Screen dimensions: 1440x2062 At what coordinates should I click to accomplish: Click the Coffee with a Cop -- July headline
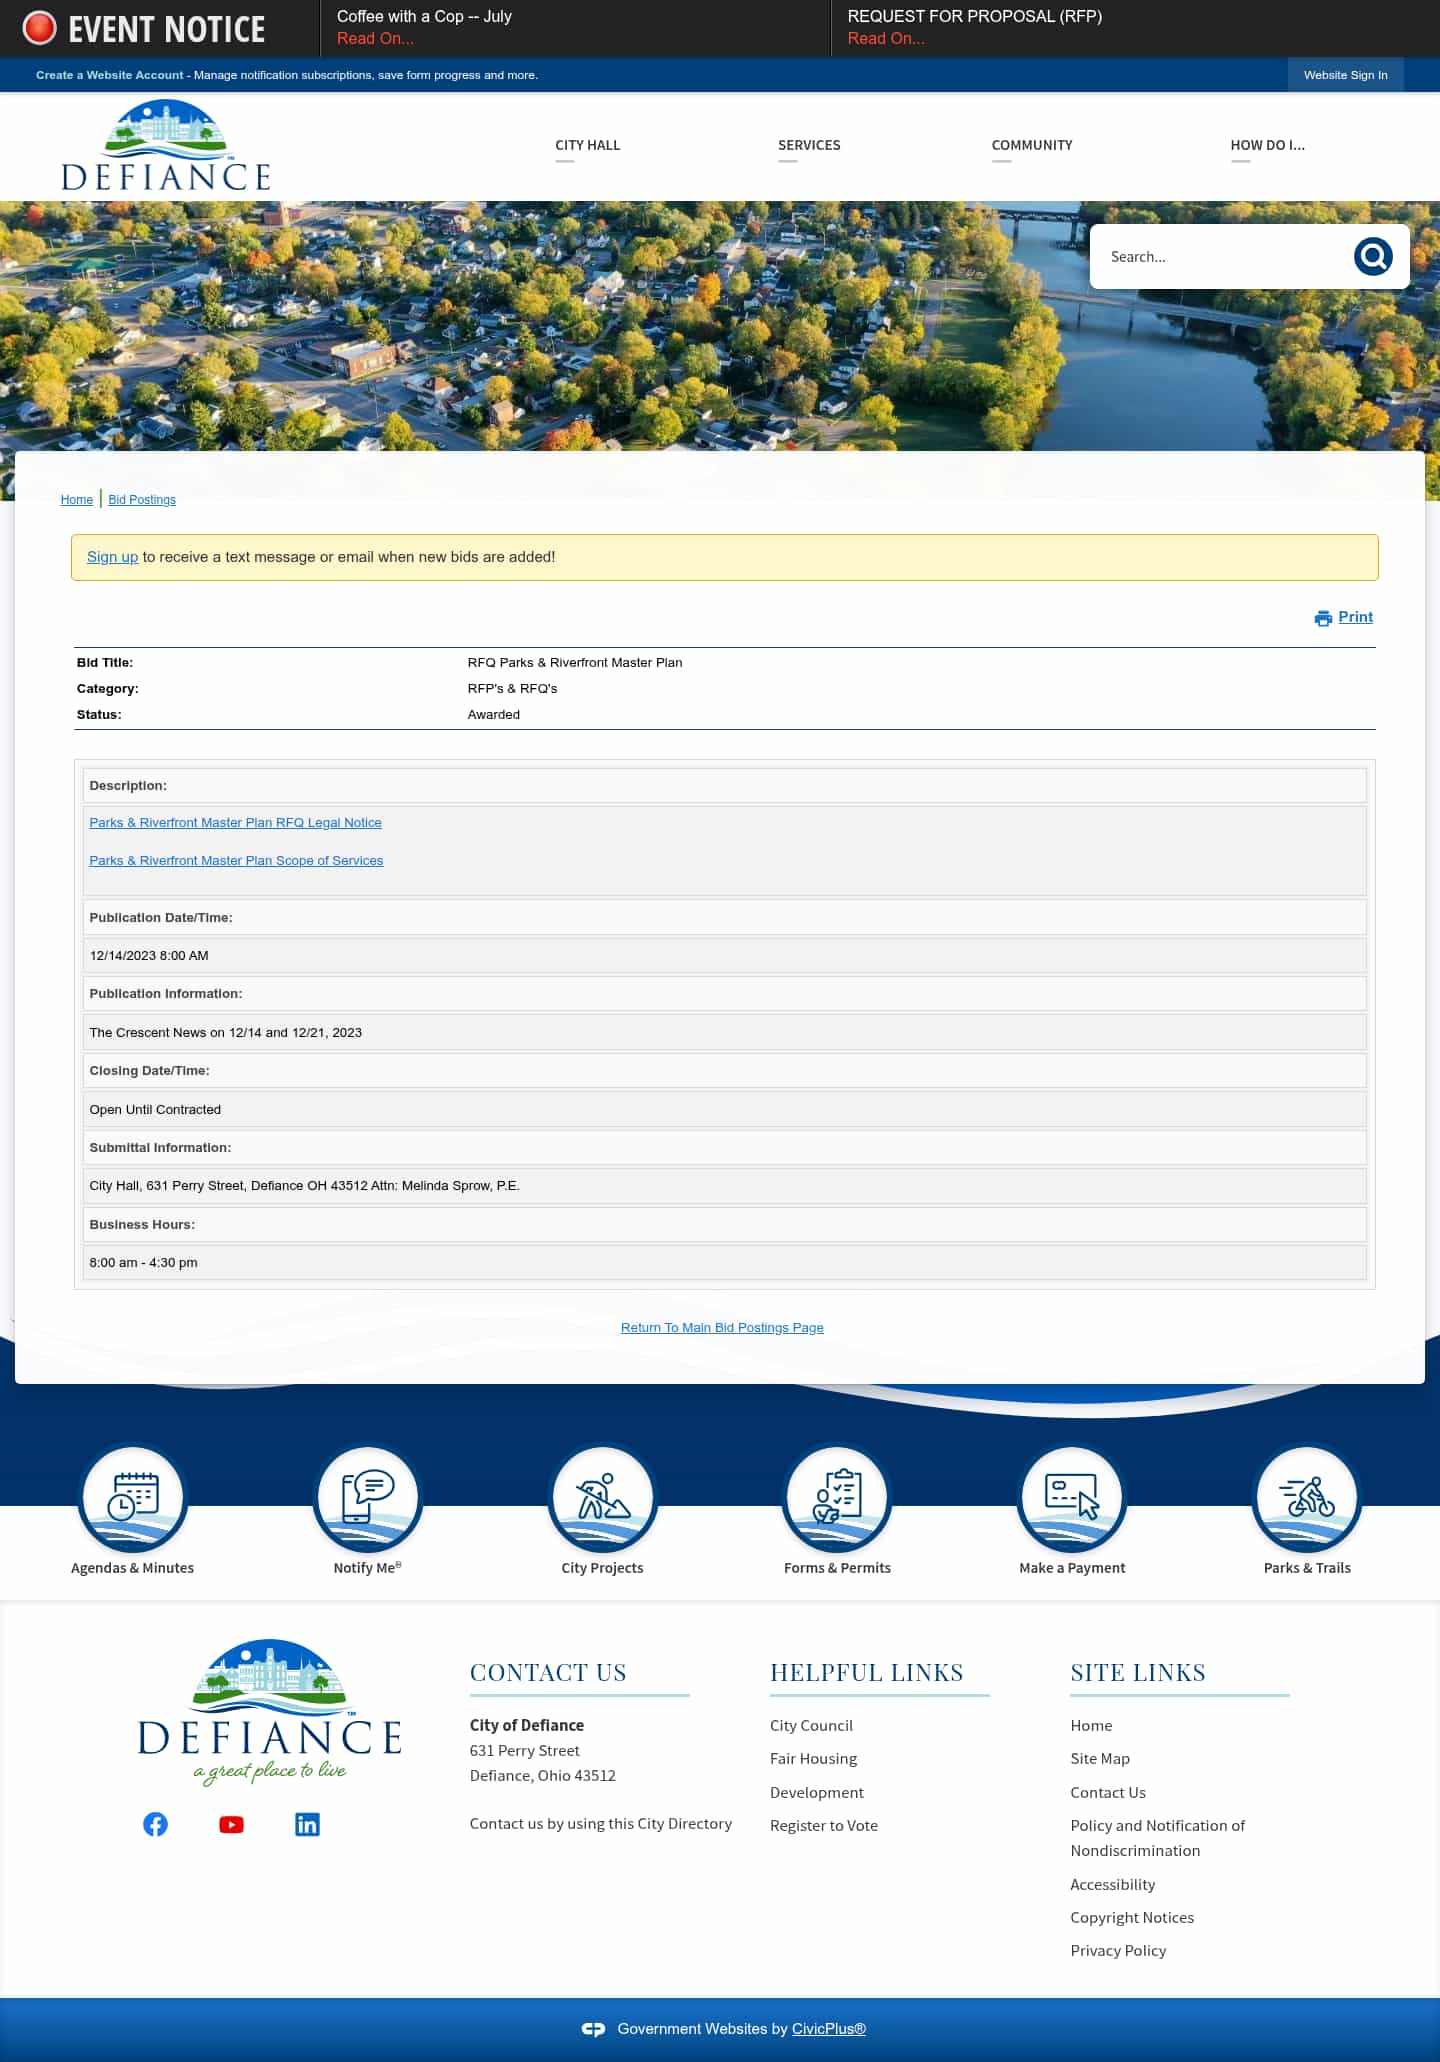[x=424, y=17]
